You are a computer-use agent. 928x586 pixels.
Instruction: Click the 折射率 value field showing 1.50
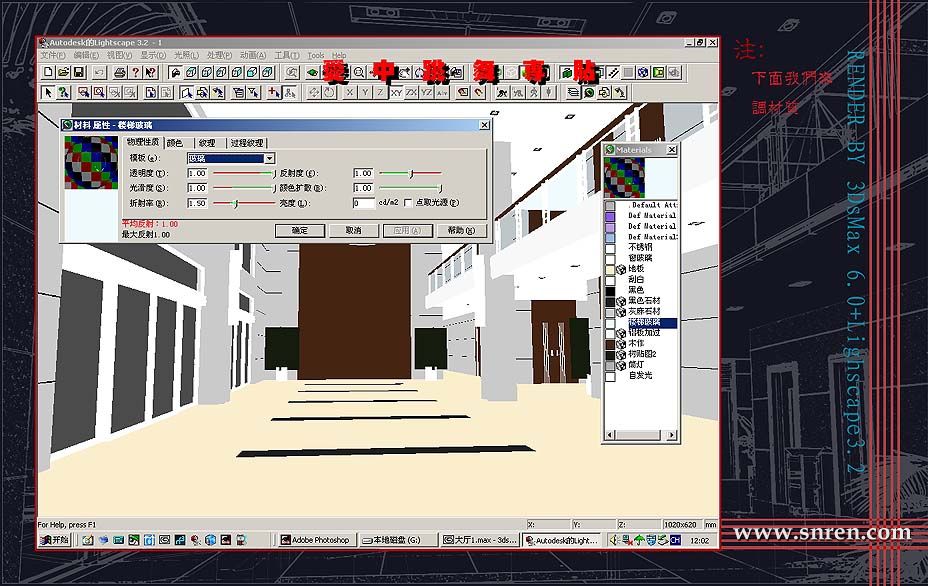tap(197, 203)
